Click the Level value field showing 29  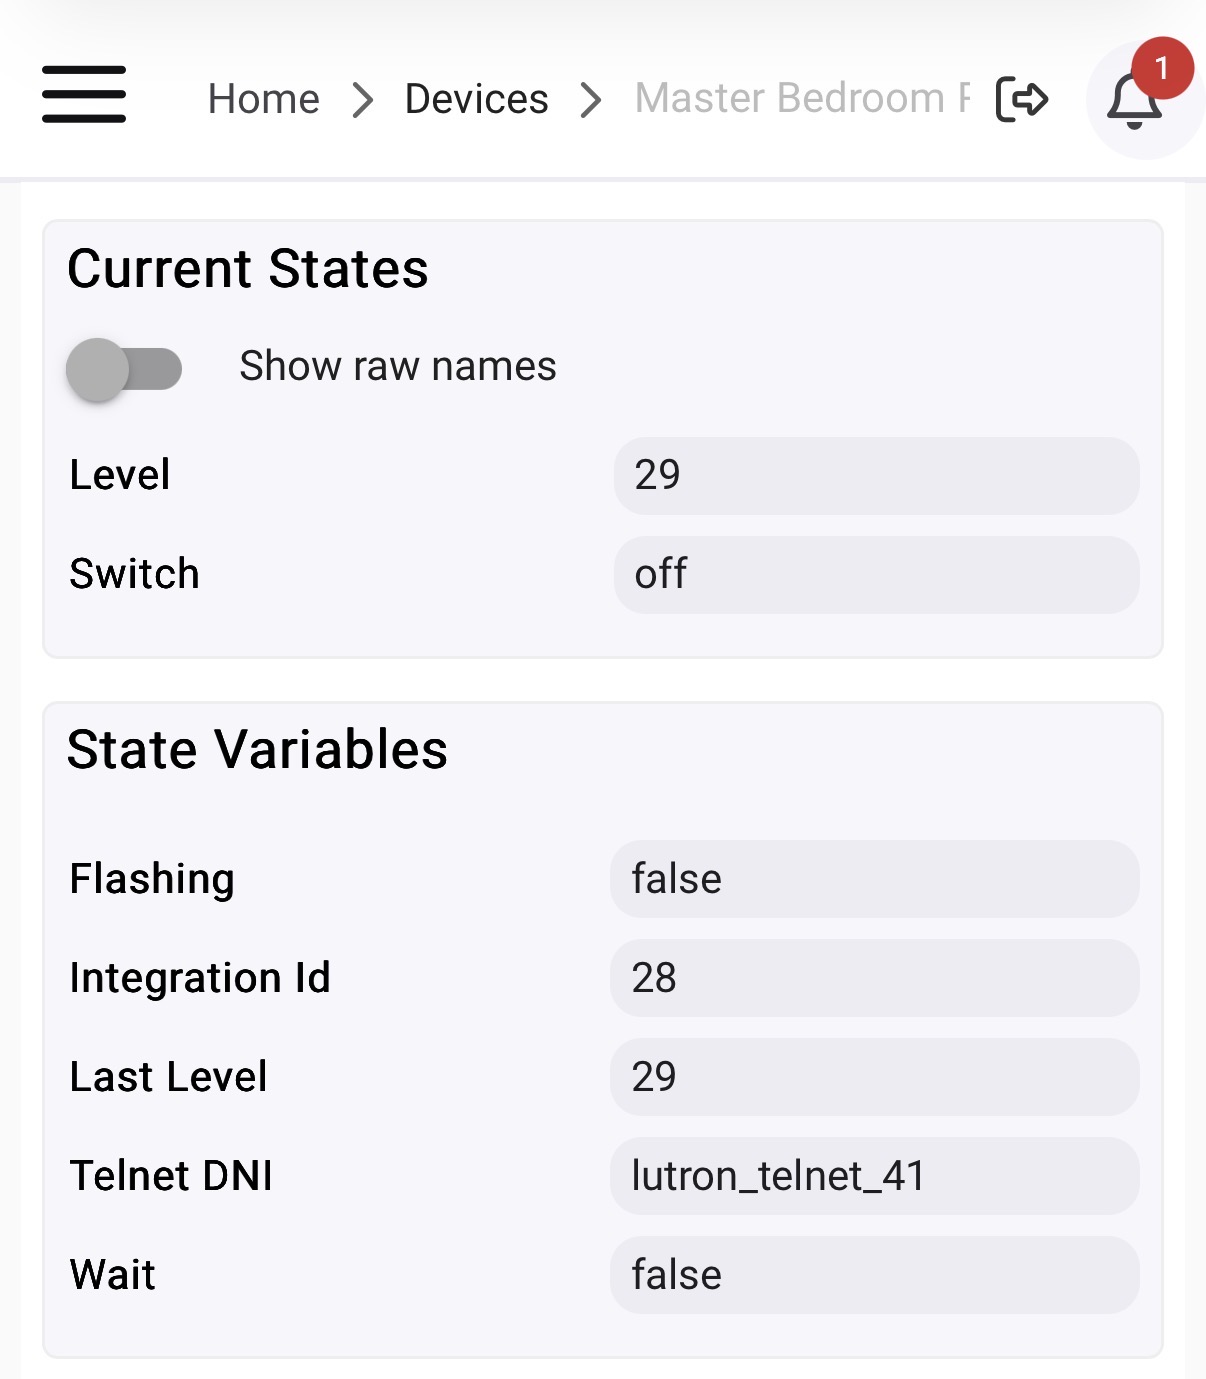coord(876,476)
